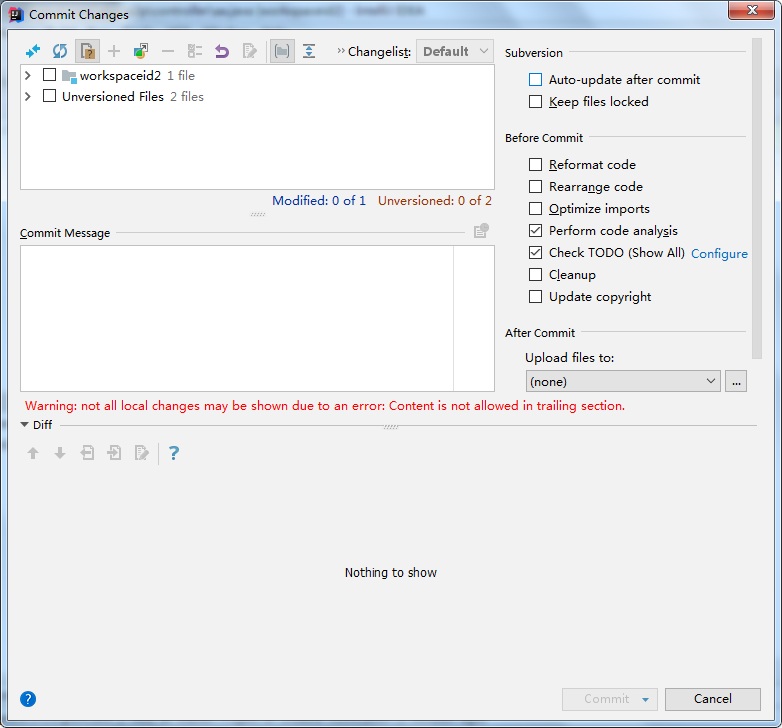Click the 'workspaceid2' row label
Image resolution: width=782 pixels, height=728 pixels.
[120, 75]
